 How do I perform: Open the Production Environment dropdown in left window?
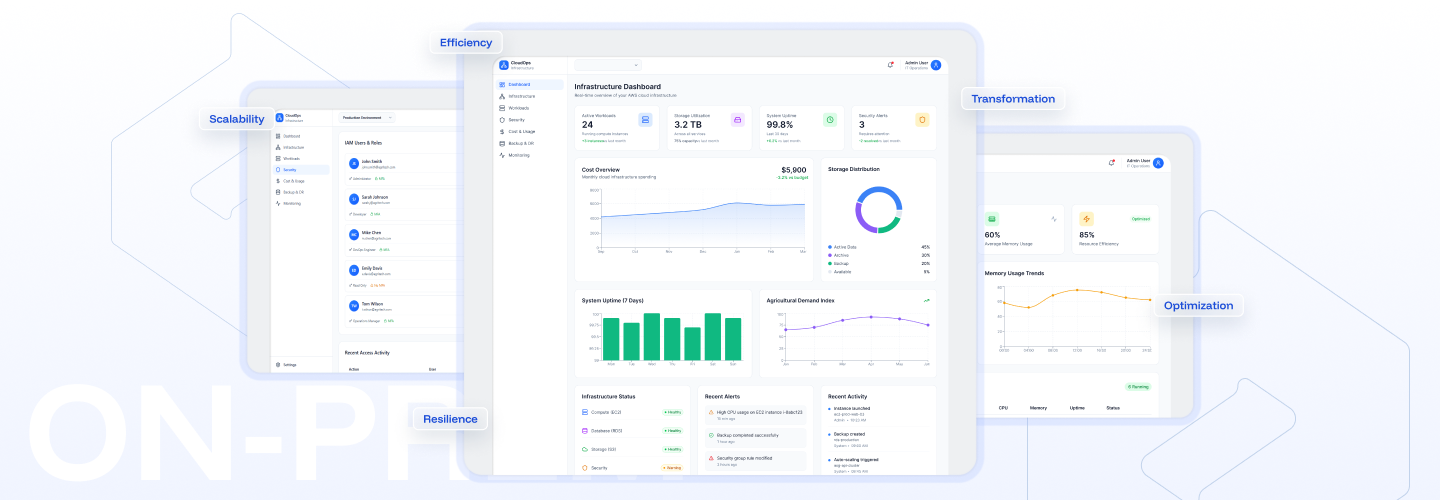click(366, 117)
